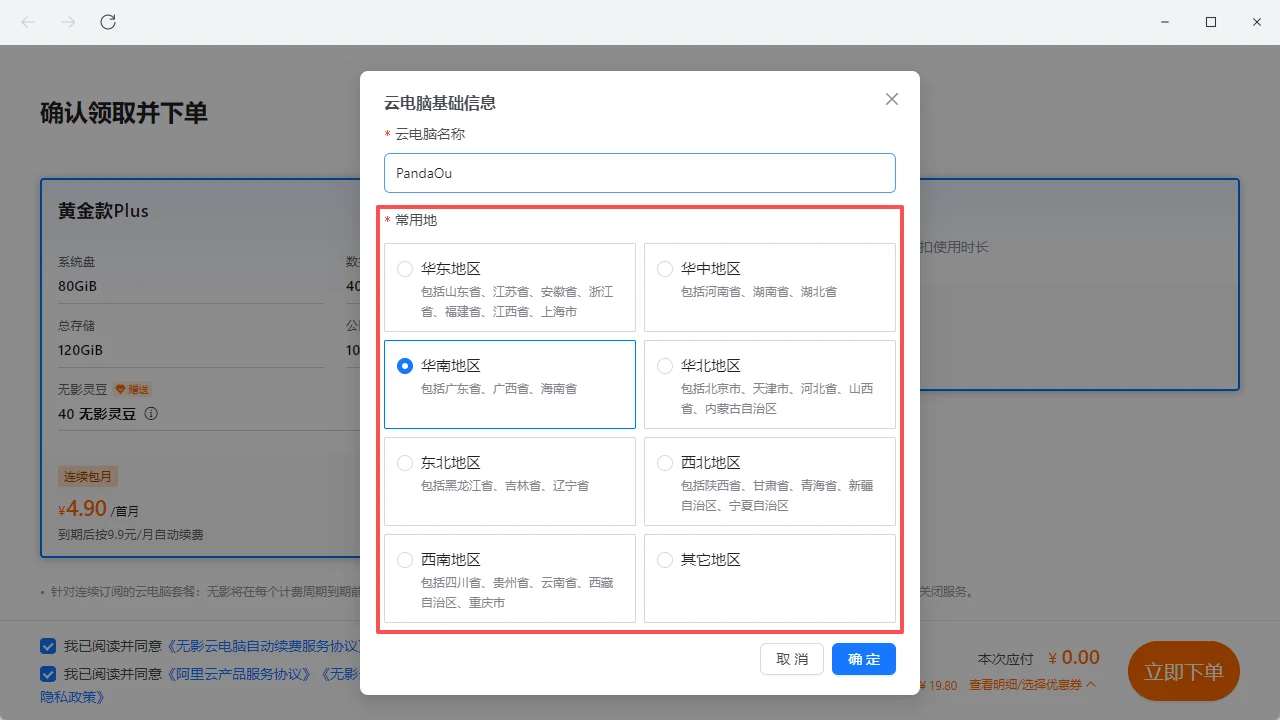Click the 确认领取并下单 page heading
The width and height of the screenshot is (1280, 720).
click(x=124, y=112)
